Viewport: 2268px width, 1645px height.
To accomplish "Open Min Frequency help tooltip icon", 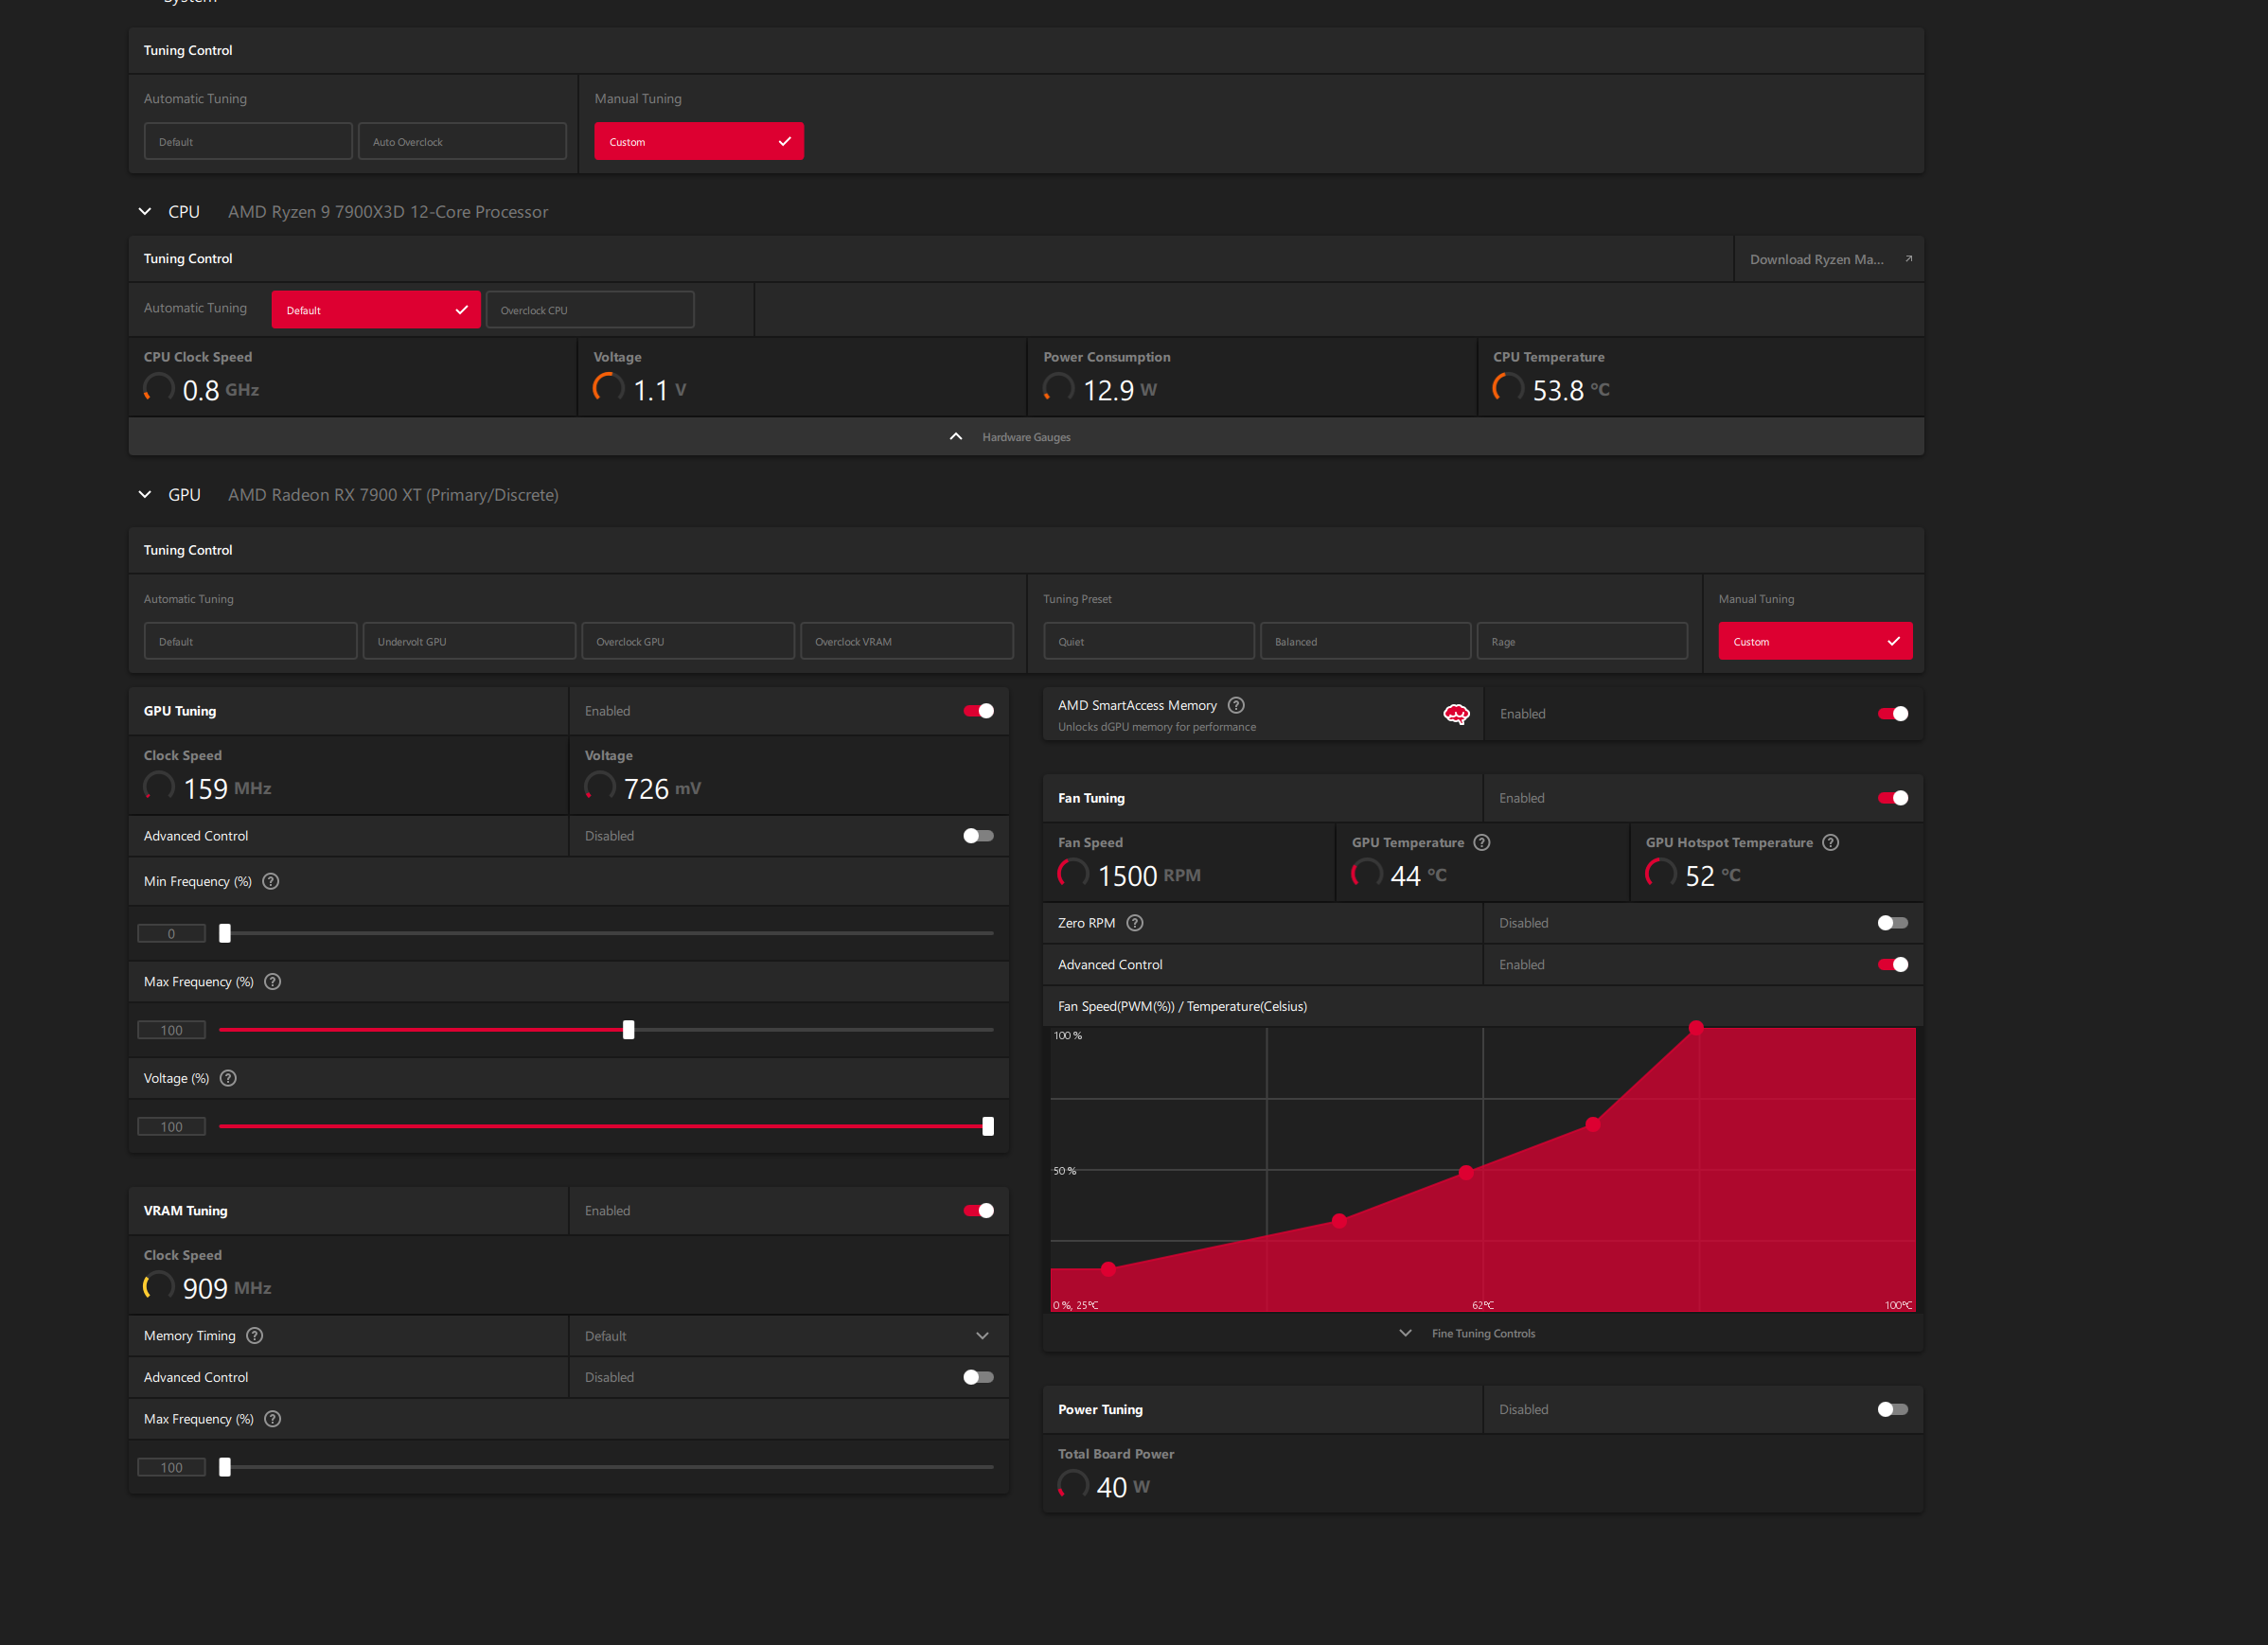I will point(270,881).
